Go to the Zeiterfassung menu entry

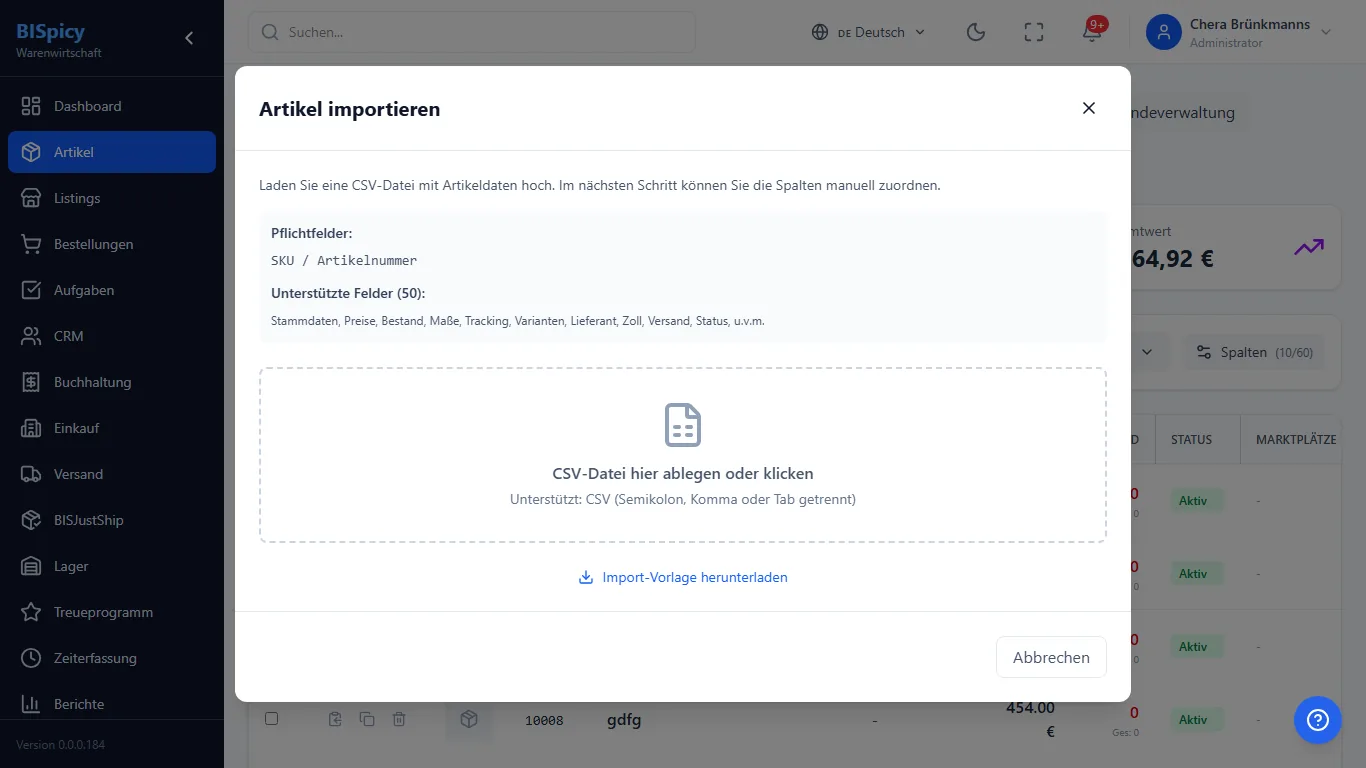(x=112, y=658)
